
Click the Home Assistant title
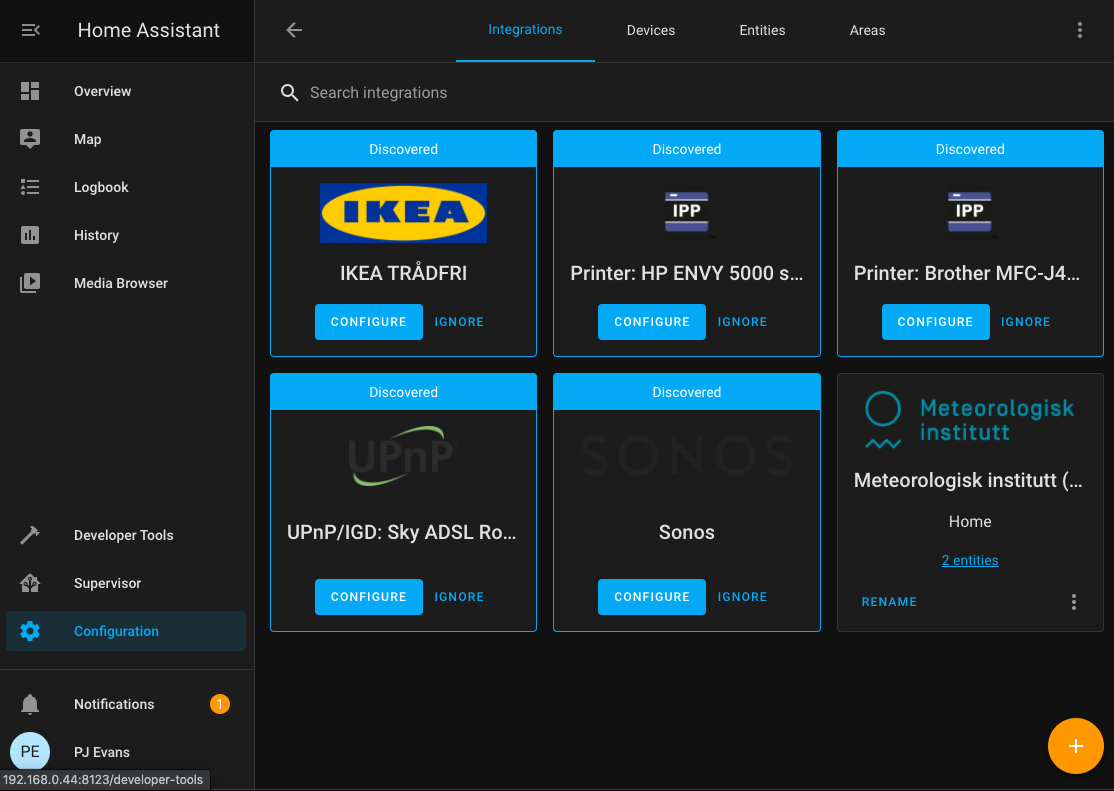[x=148, y=30]
